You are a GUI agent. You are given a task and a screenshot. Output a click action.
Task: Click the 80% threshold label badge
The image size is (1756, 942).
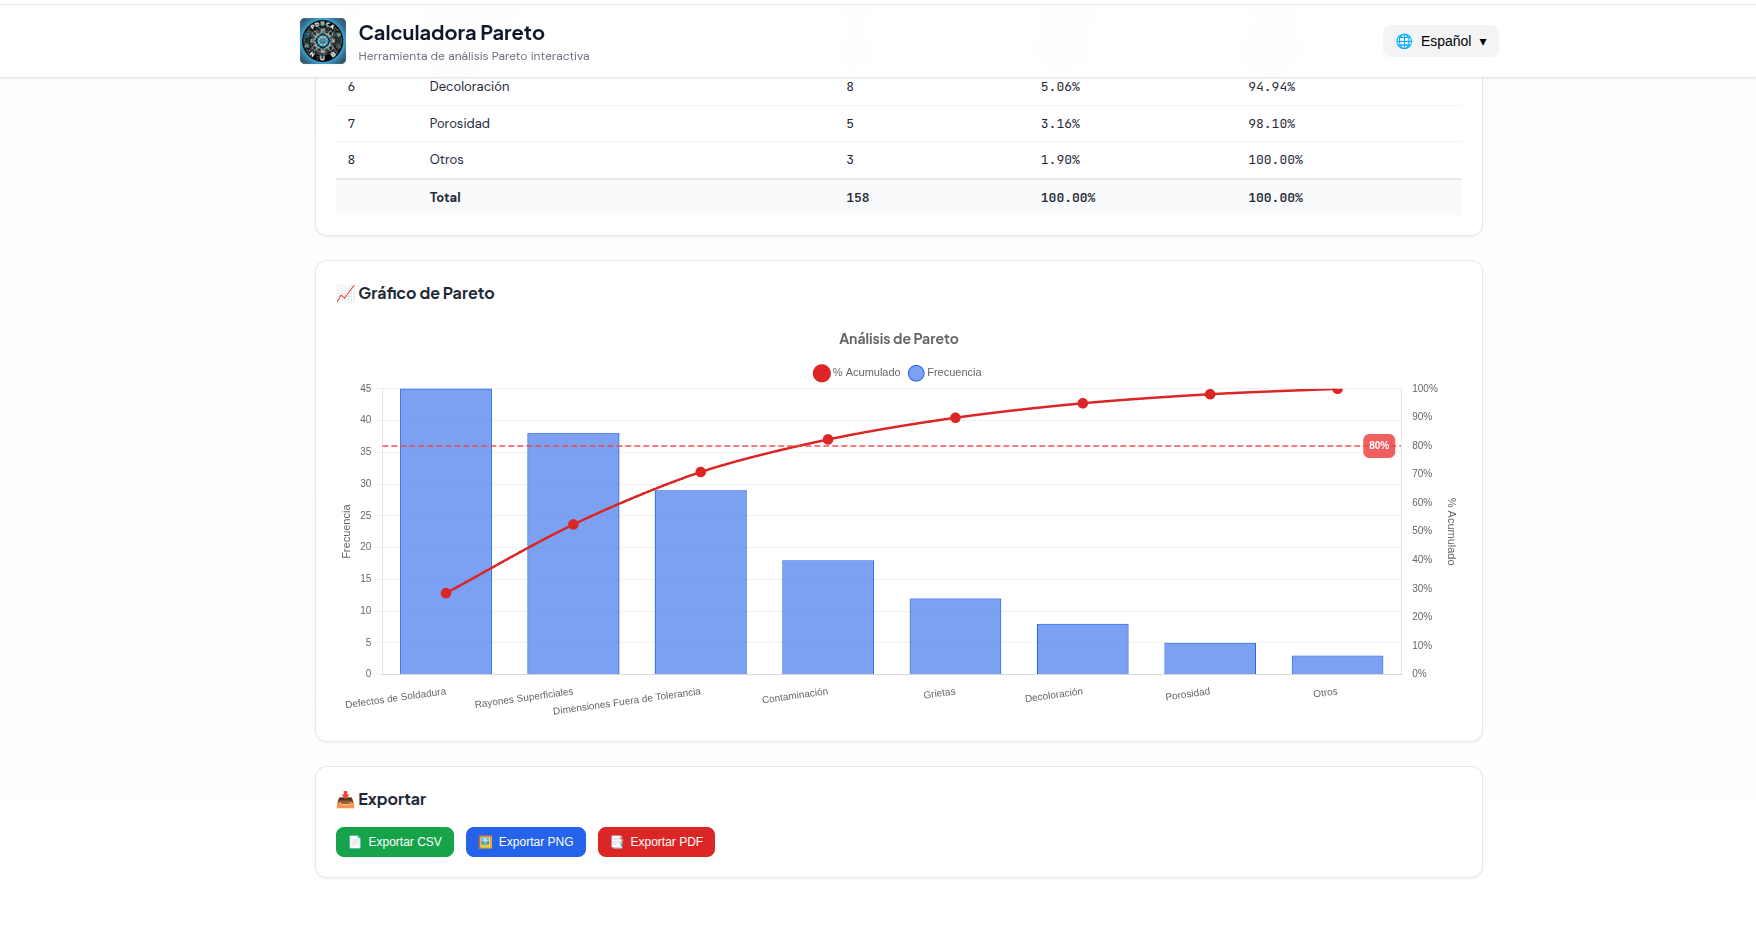point(1379,446)
